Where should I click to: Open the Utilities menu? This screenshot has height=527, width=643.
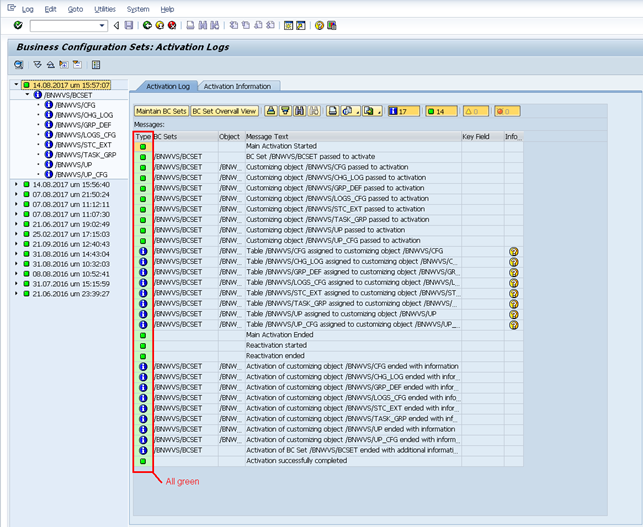click(x=104, y=9)
